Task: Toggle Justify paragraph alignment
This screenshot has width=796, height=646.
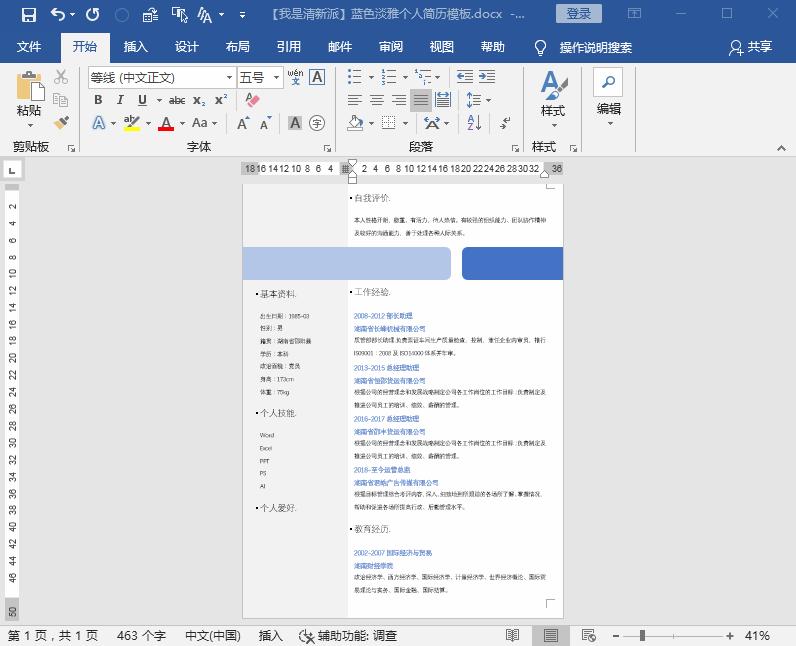Action: tap(421, 100)
